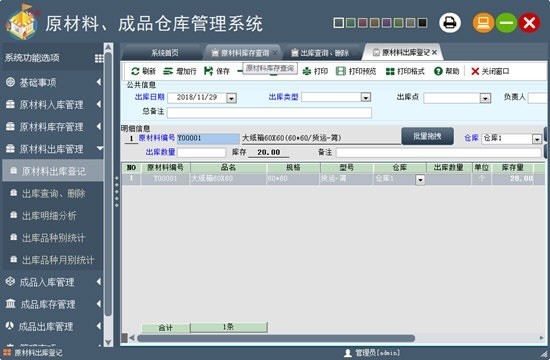The width and height of the screenshot is (550, 360).
Task: Click the 品名 column header
Action: (228, 168)
